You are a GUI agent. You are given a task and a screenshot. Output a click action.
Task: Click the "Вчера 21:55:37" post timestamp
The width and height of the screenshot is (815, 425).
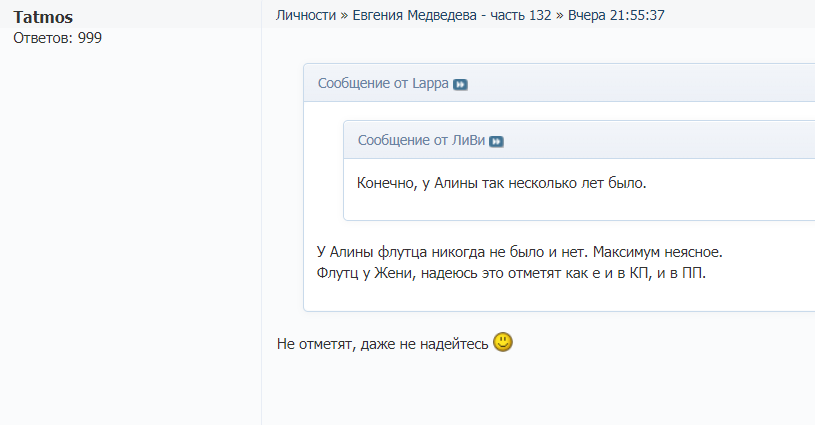(616, 16)
